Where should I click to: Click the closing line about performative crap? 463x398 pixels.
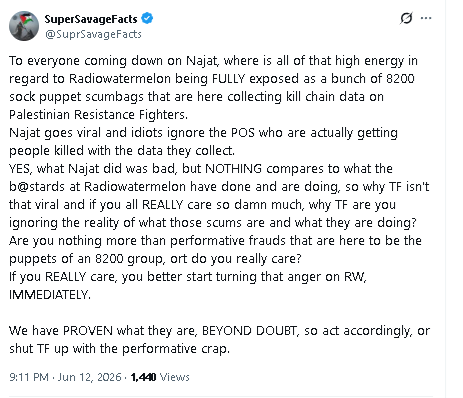pos(119,349)
